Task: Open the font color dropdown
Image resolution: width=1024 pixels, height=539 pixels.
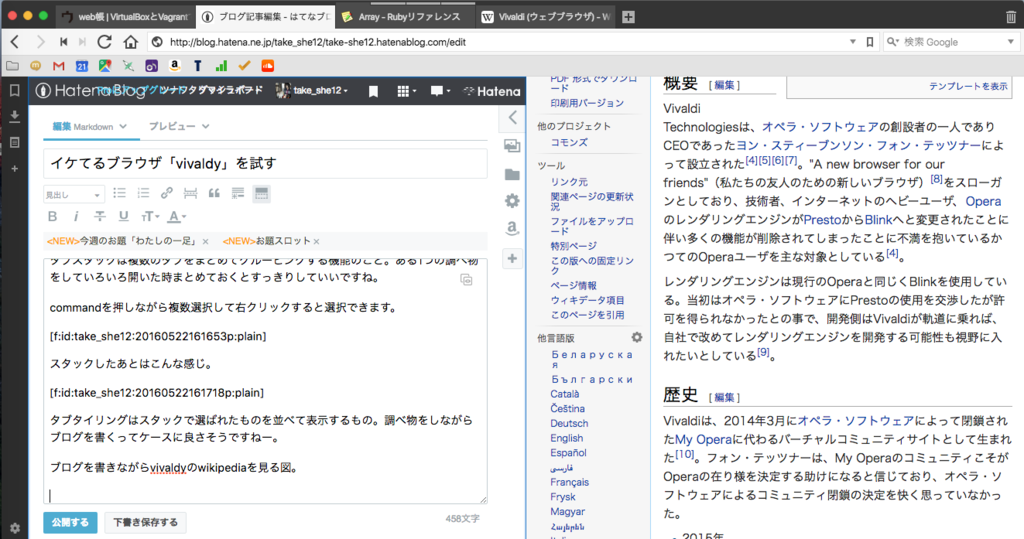Action: pos(176,216)
